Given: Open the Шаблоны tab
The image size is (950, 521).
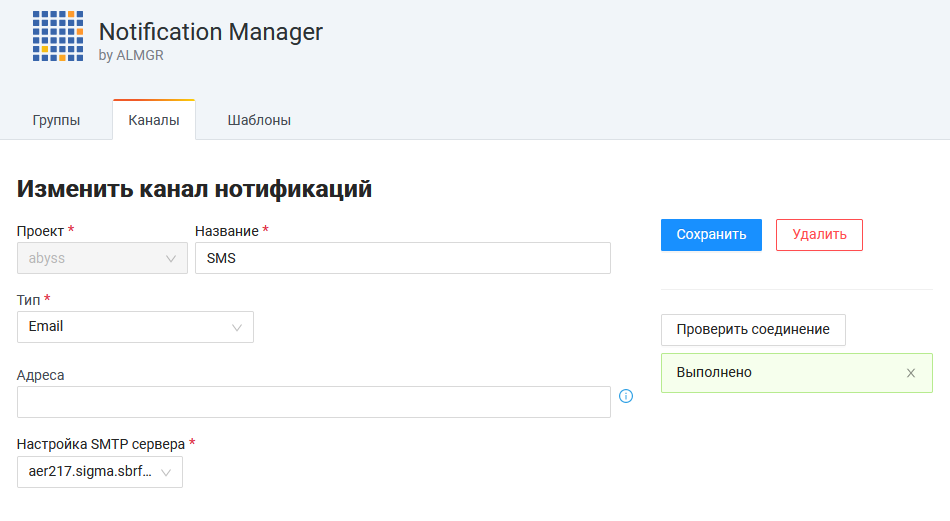Looking at the screenshot, I should (x=259, y=120).
